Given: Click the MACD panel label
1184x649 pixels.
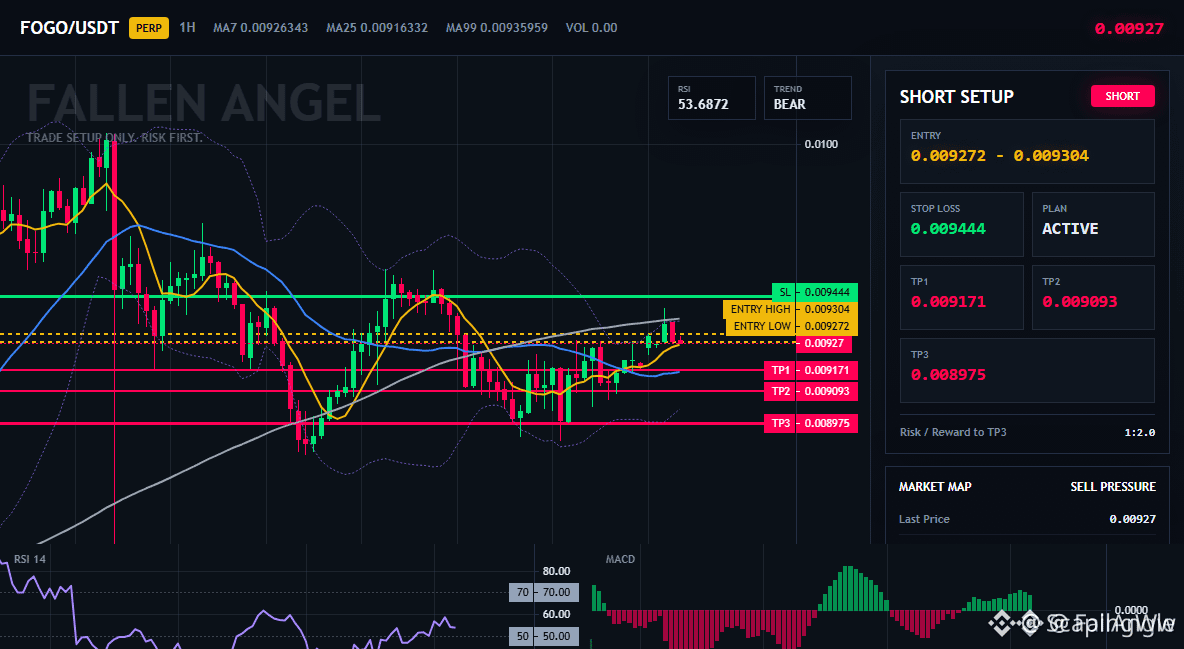Looking at the screenshot, I should (x=620, y=559).
